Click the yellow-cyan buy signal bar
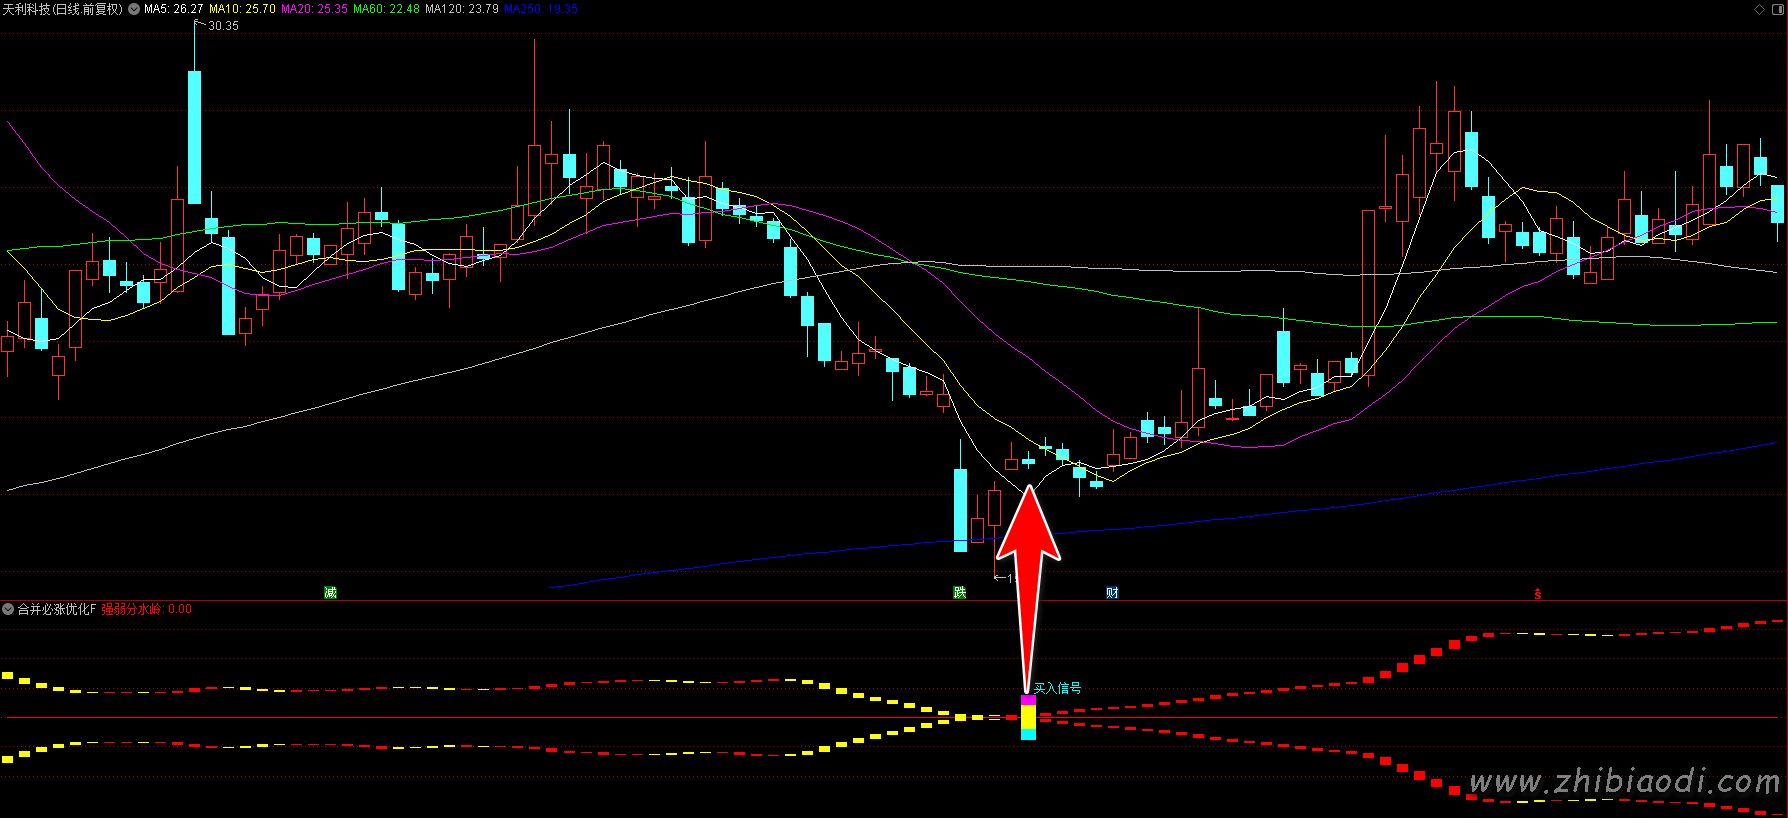1788x818 pixels. point(1028,718)
